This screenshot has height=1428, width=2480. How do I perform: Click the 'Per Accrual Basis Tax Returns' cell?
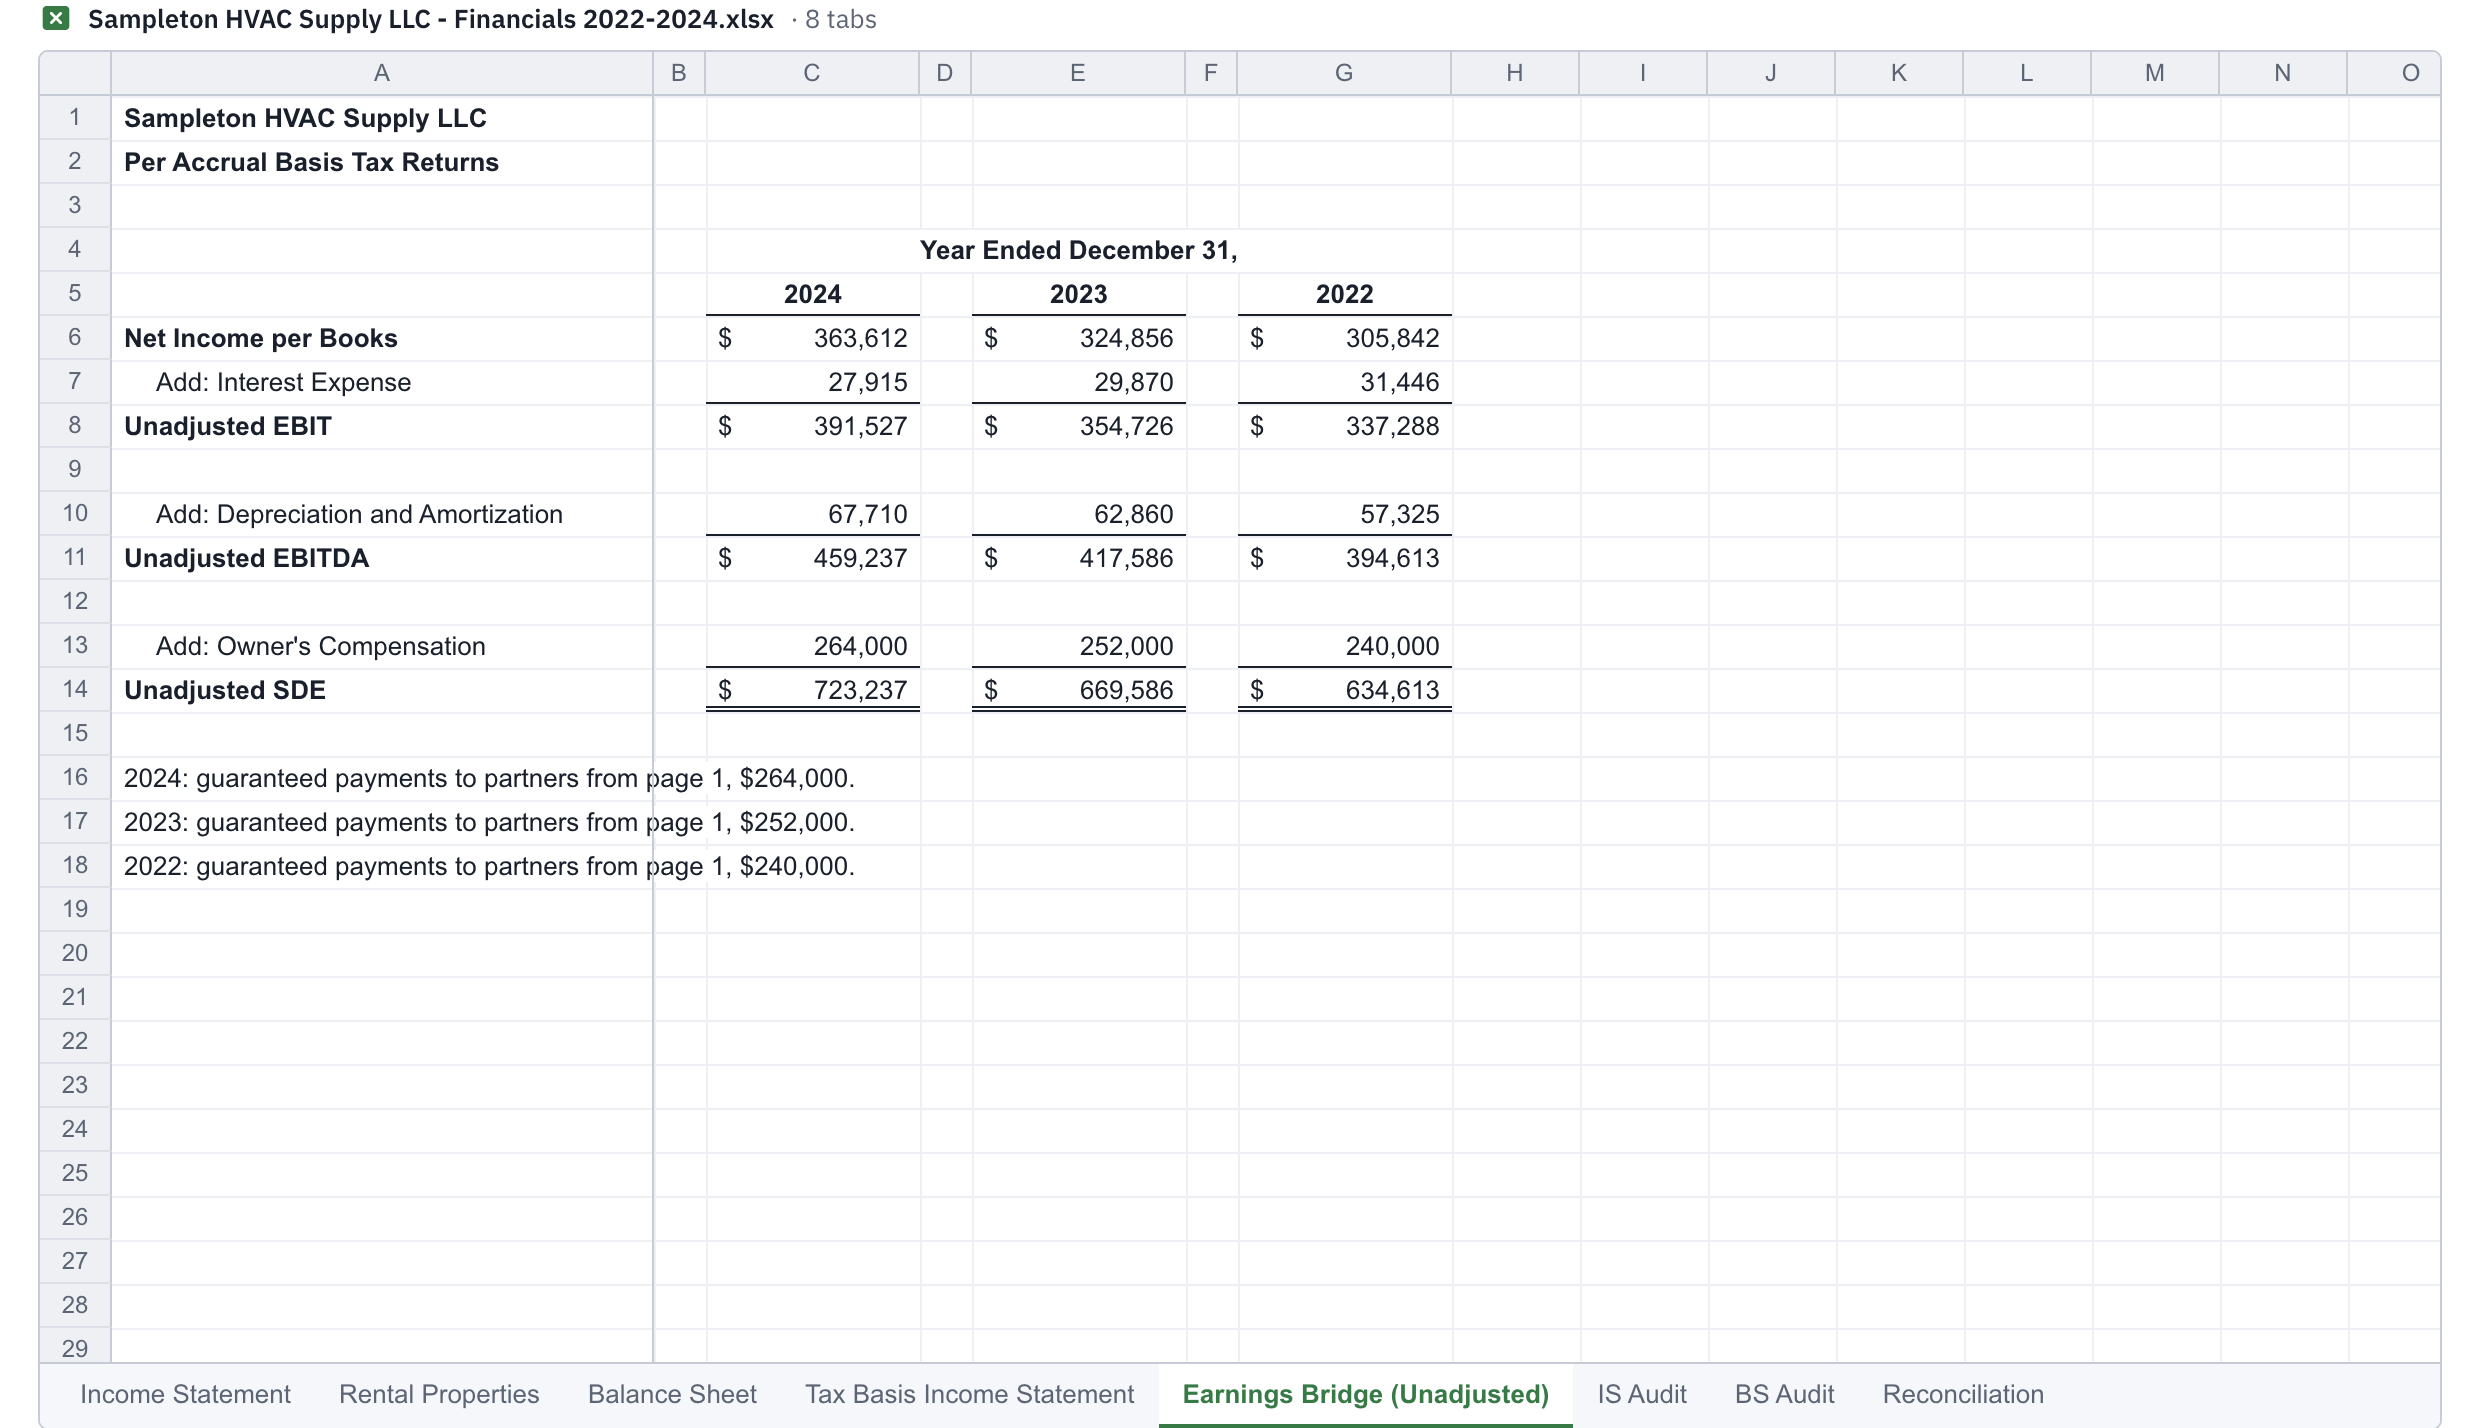tap(381, 162)
